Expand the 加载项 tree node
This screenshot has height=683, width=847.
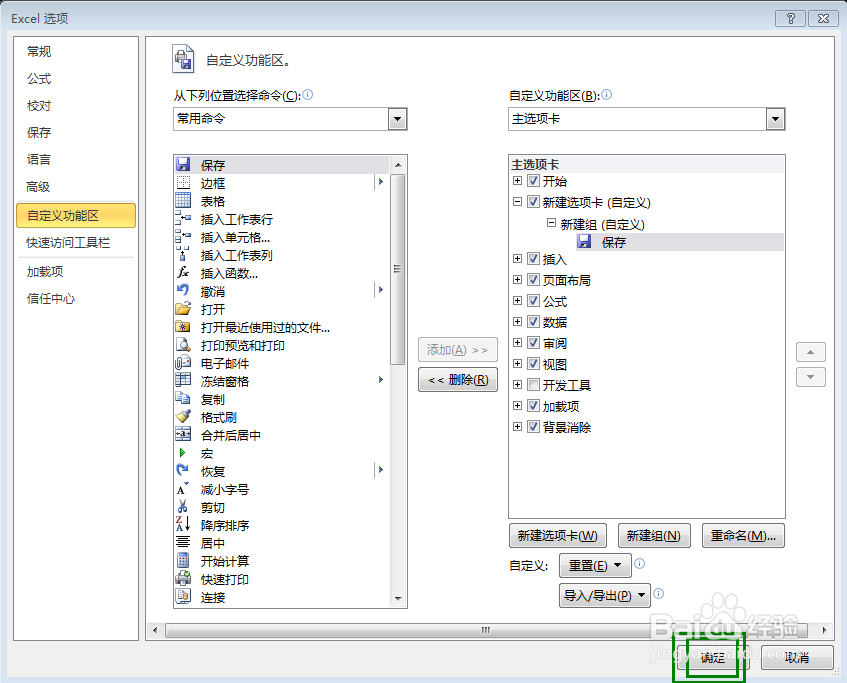517,406
